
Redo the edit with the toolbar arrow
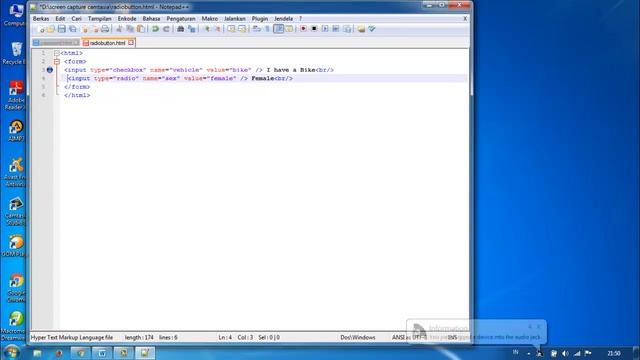(166, 29)
